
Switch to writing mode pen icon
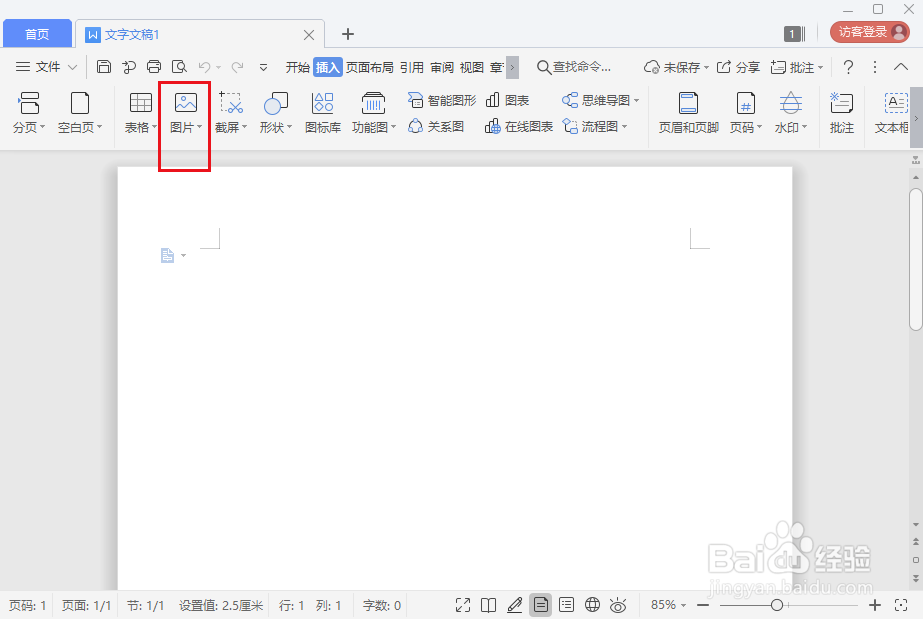point(514,605)
